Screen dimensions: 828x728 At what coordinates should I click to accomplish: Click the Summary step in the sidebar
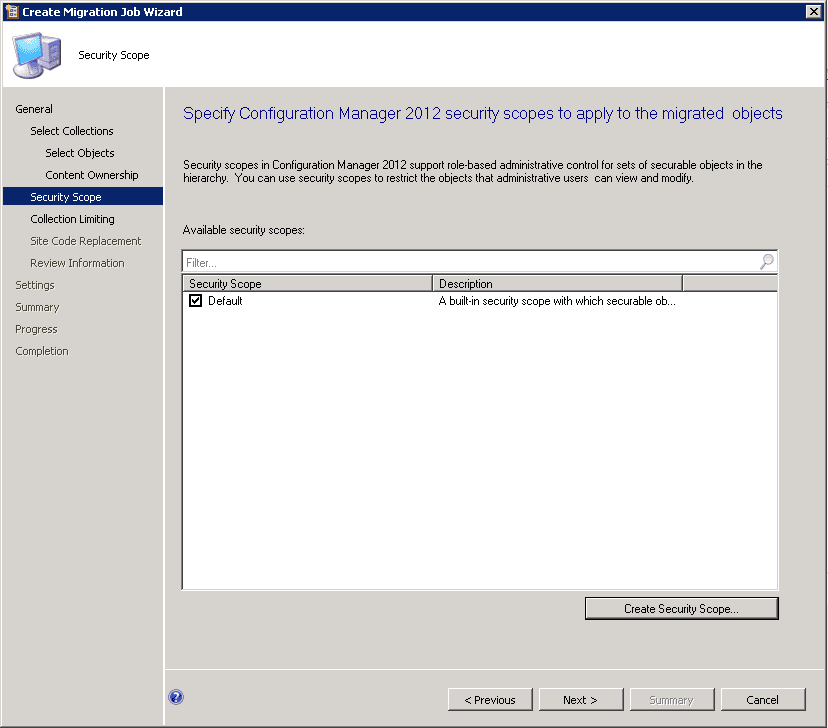click(x=37, y=307)
